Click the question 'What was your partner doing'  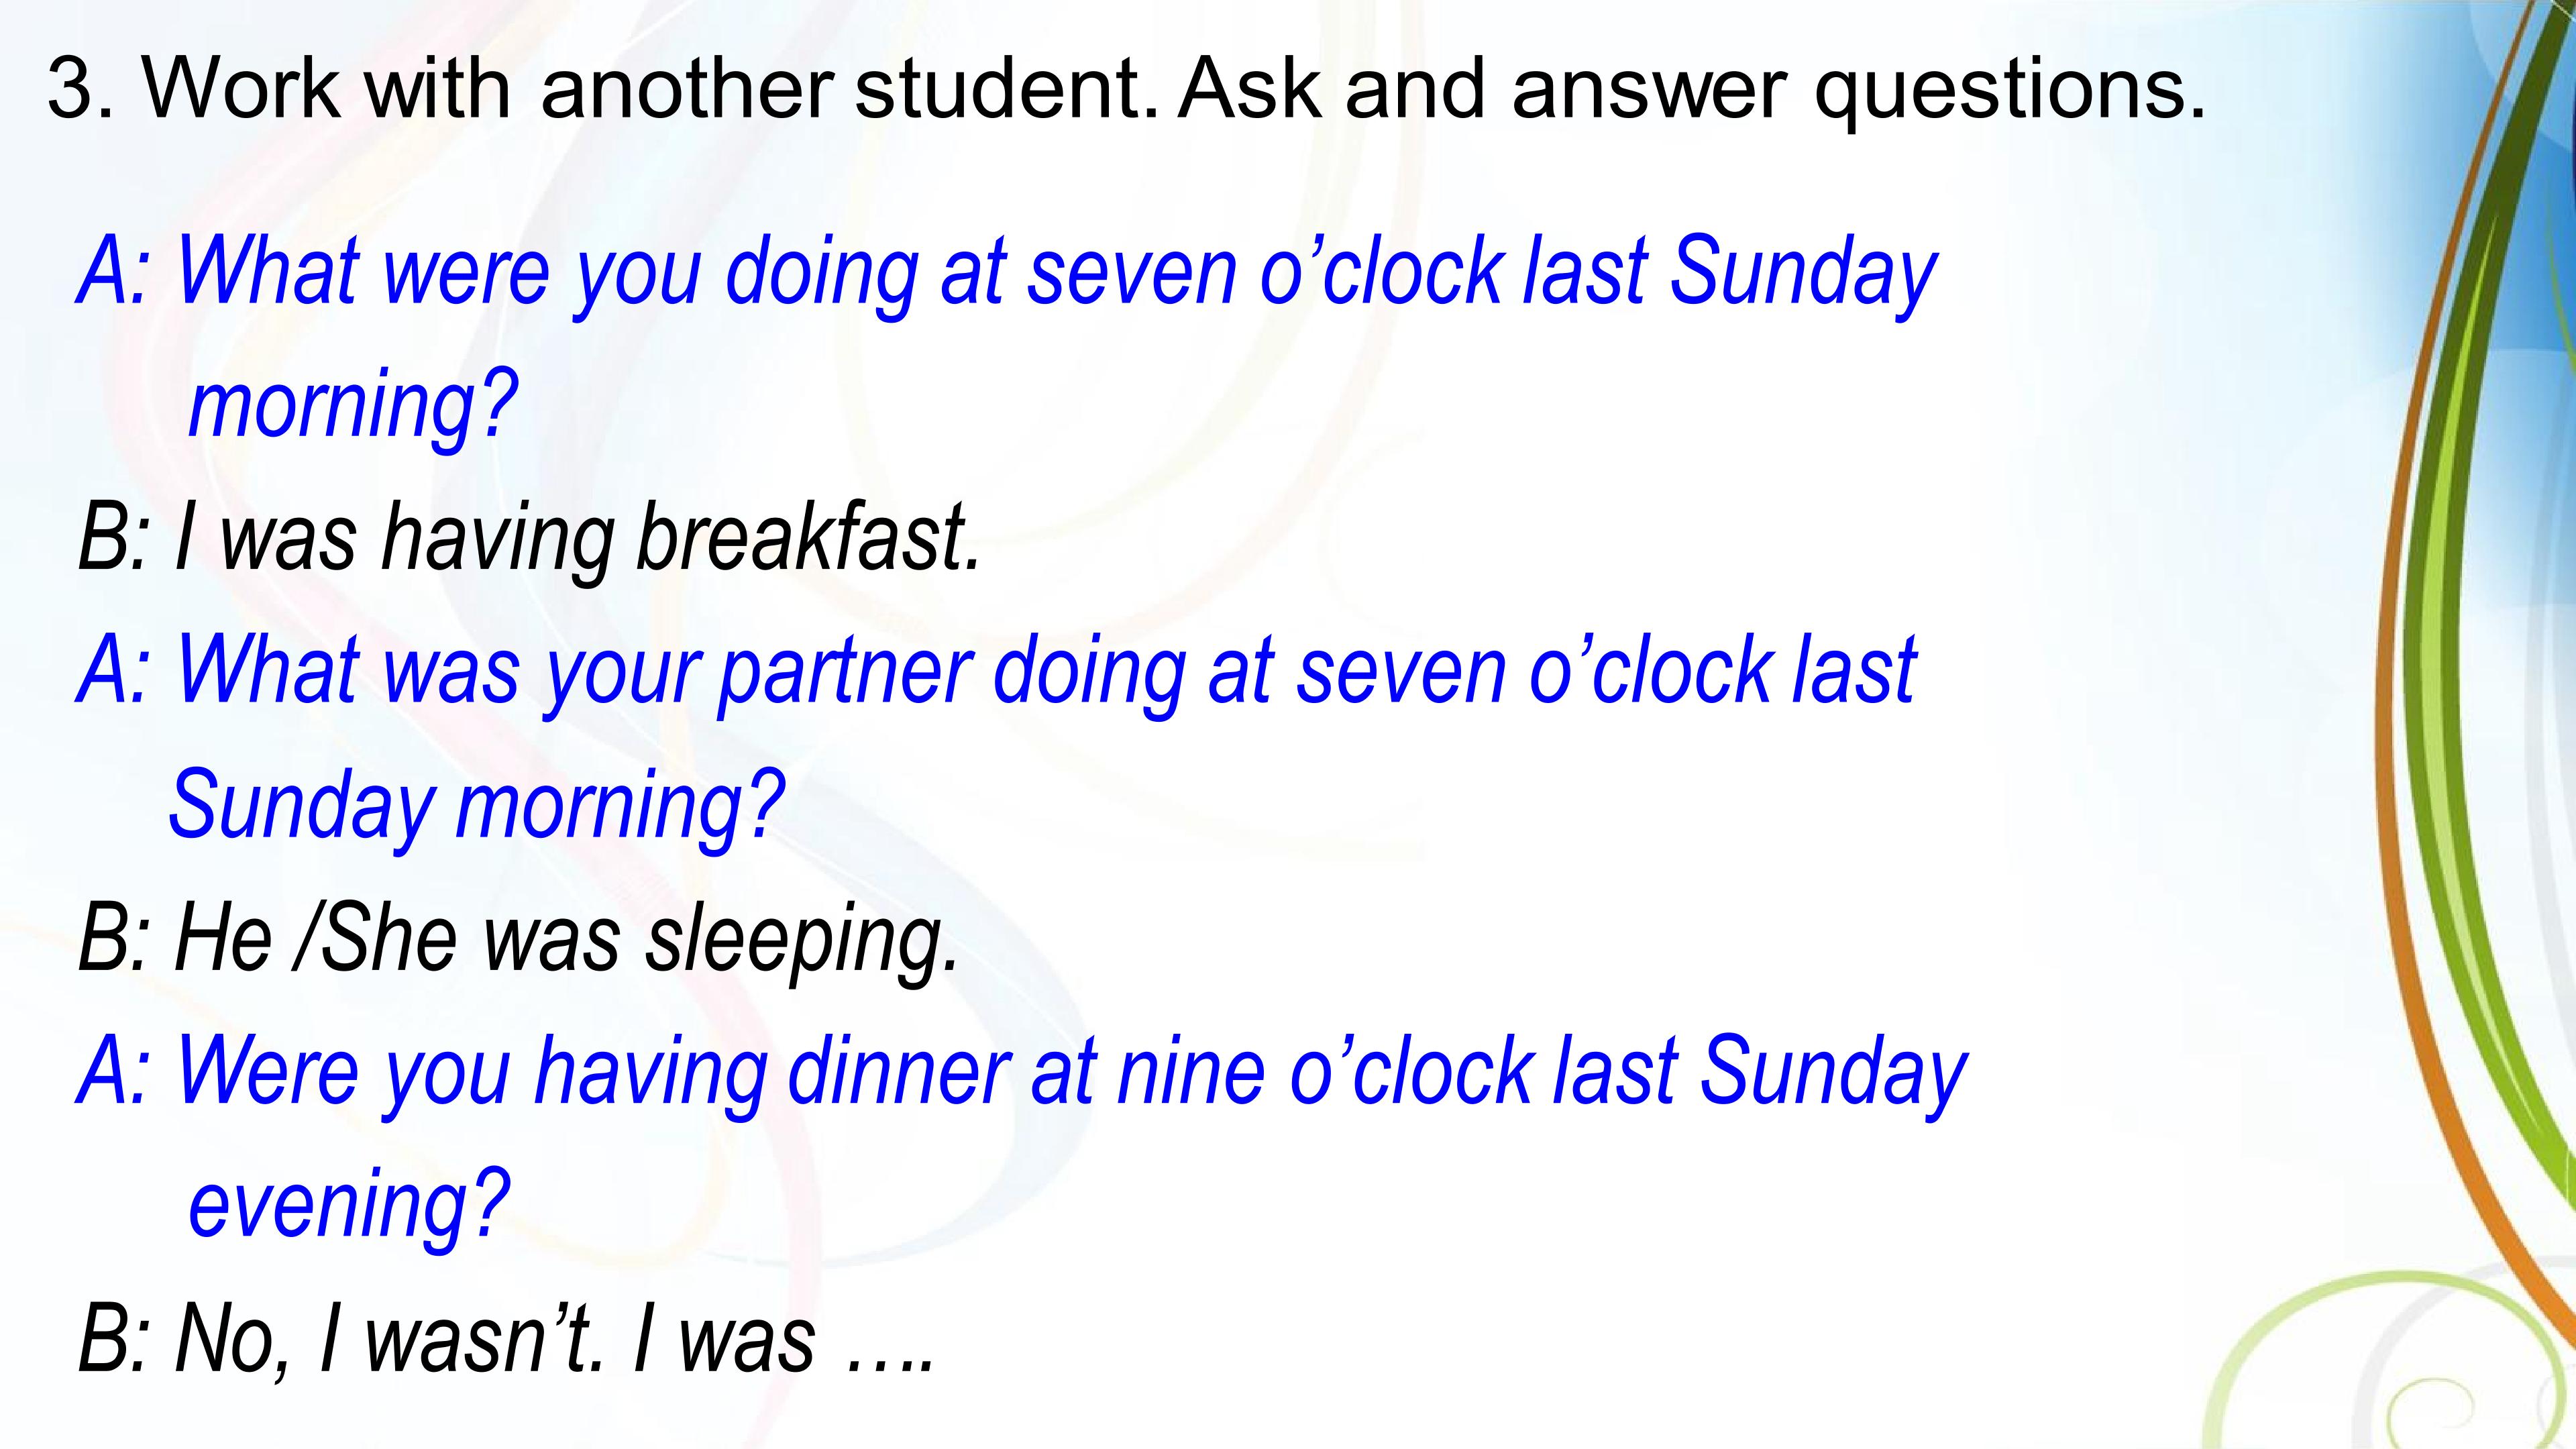pos(680,670)
